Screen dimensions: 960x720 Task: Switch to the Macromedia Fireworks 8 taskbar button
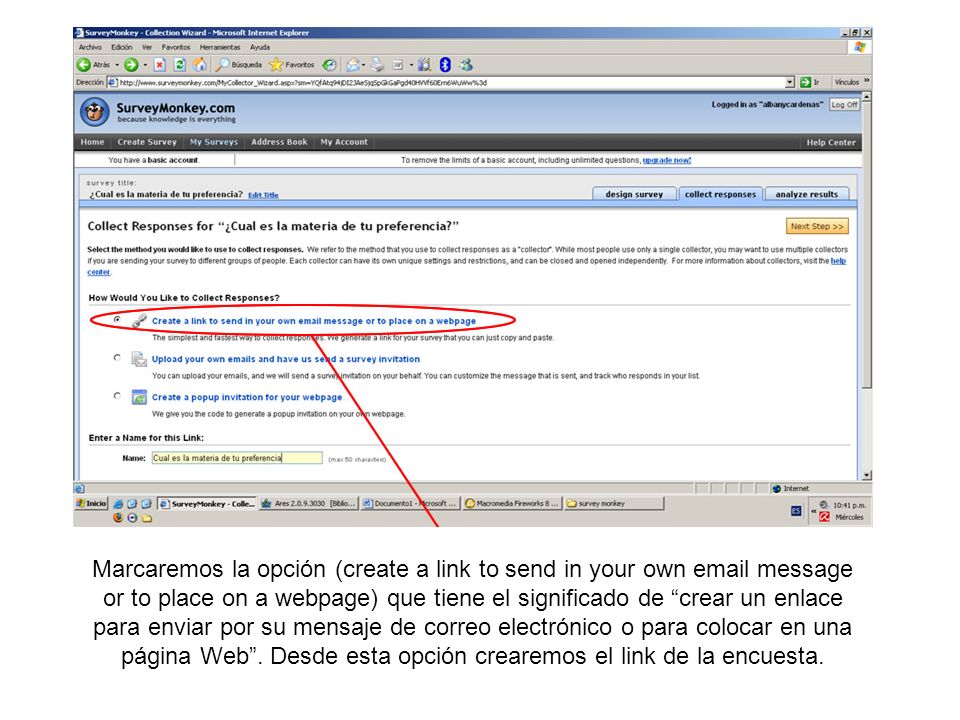tap(512, 504)
